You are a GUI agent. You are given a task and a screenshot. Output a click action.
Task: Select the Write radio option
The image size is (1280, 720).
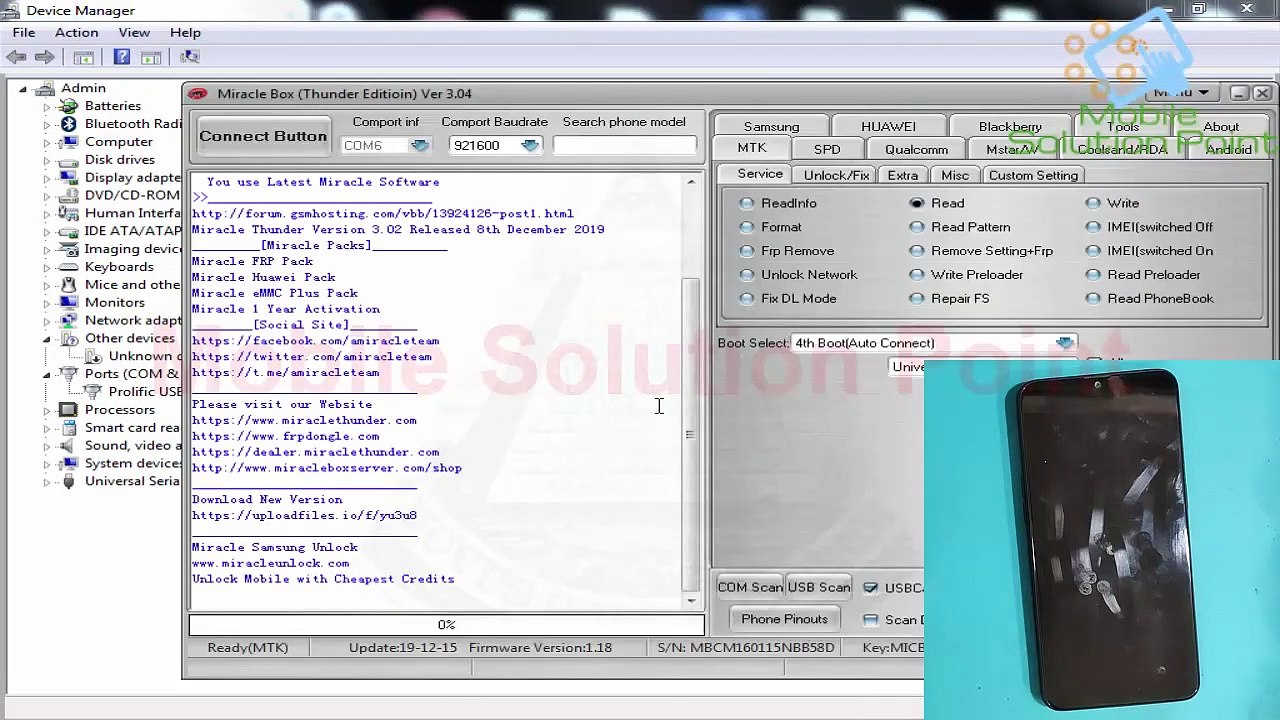pos(1093,203)
